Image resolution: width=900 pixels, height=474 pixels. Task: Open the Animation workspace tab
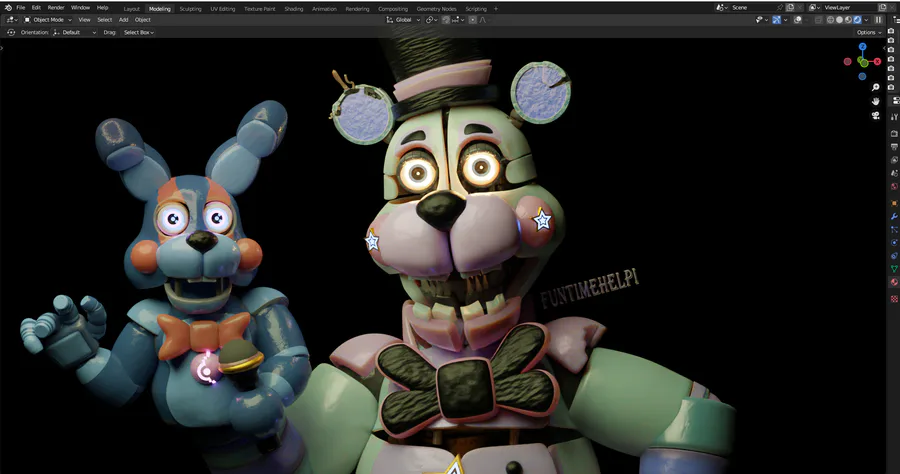click(324, 9)
